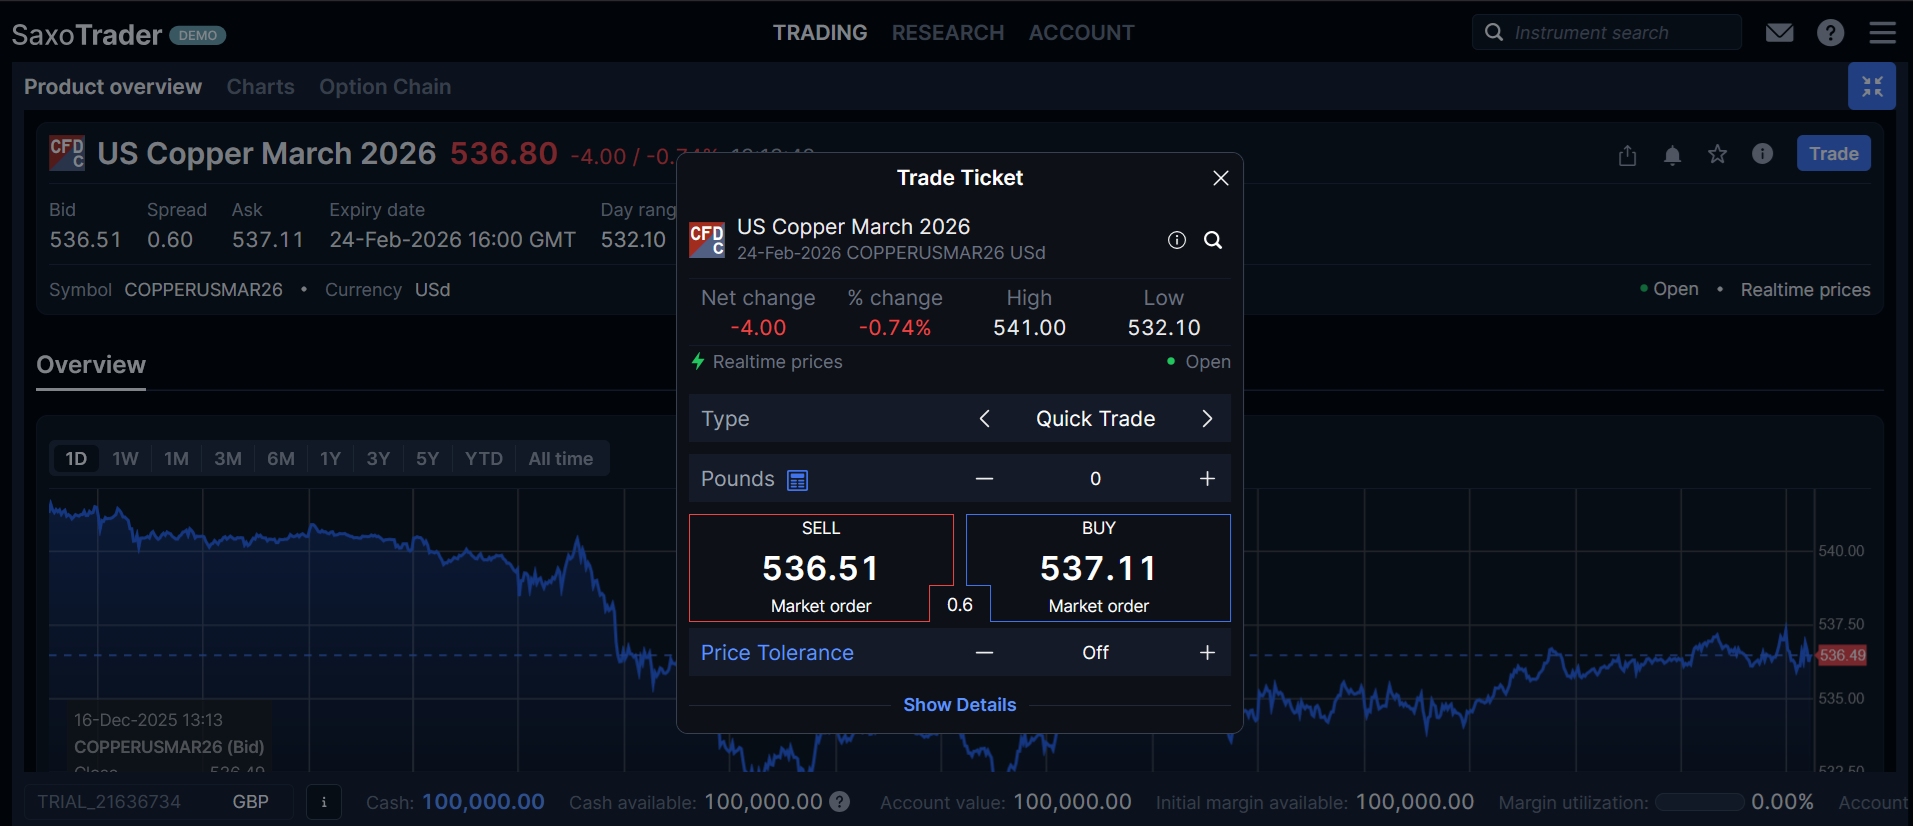This screenshot has height=826, width=1913.
Task: Click the account info icon near GBP
Action: 323,802
